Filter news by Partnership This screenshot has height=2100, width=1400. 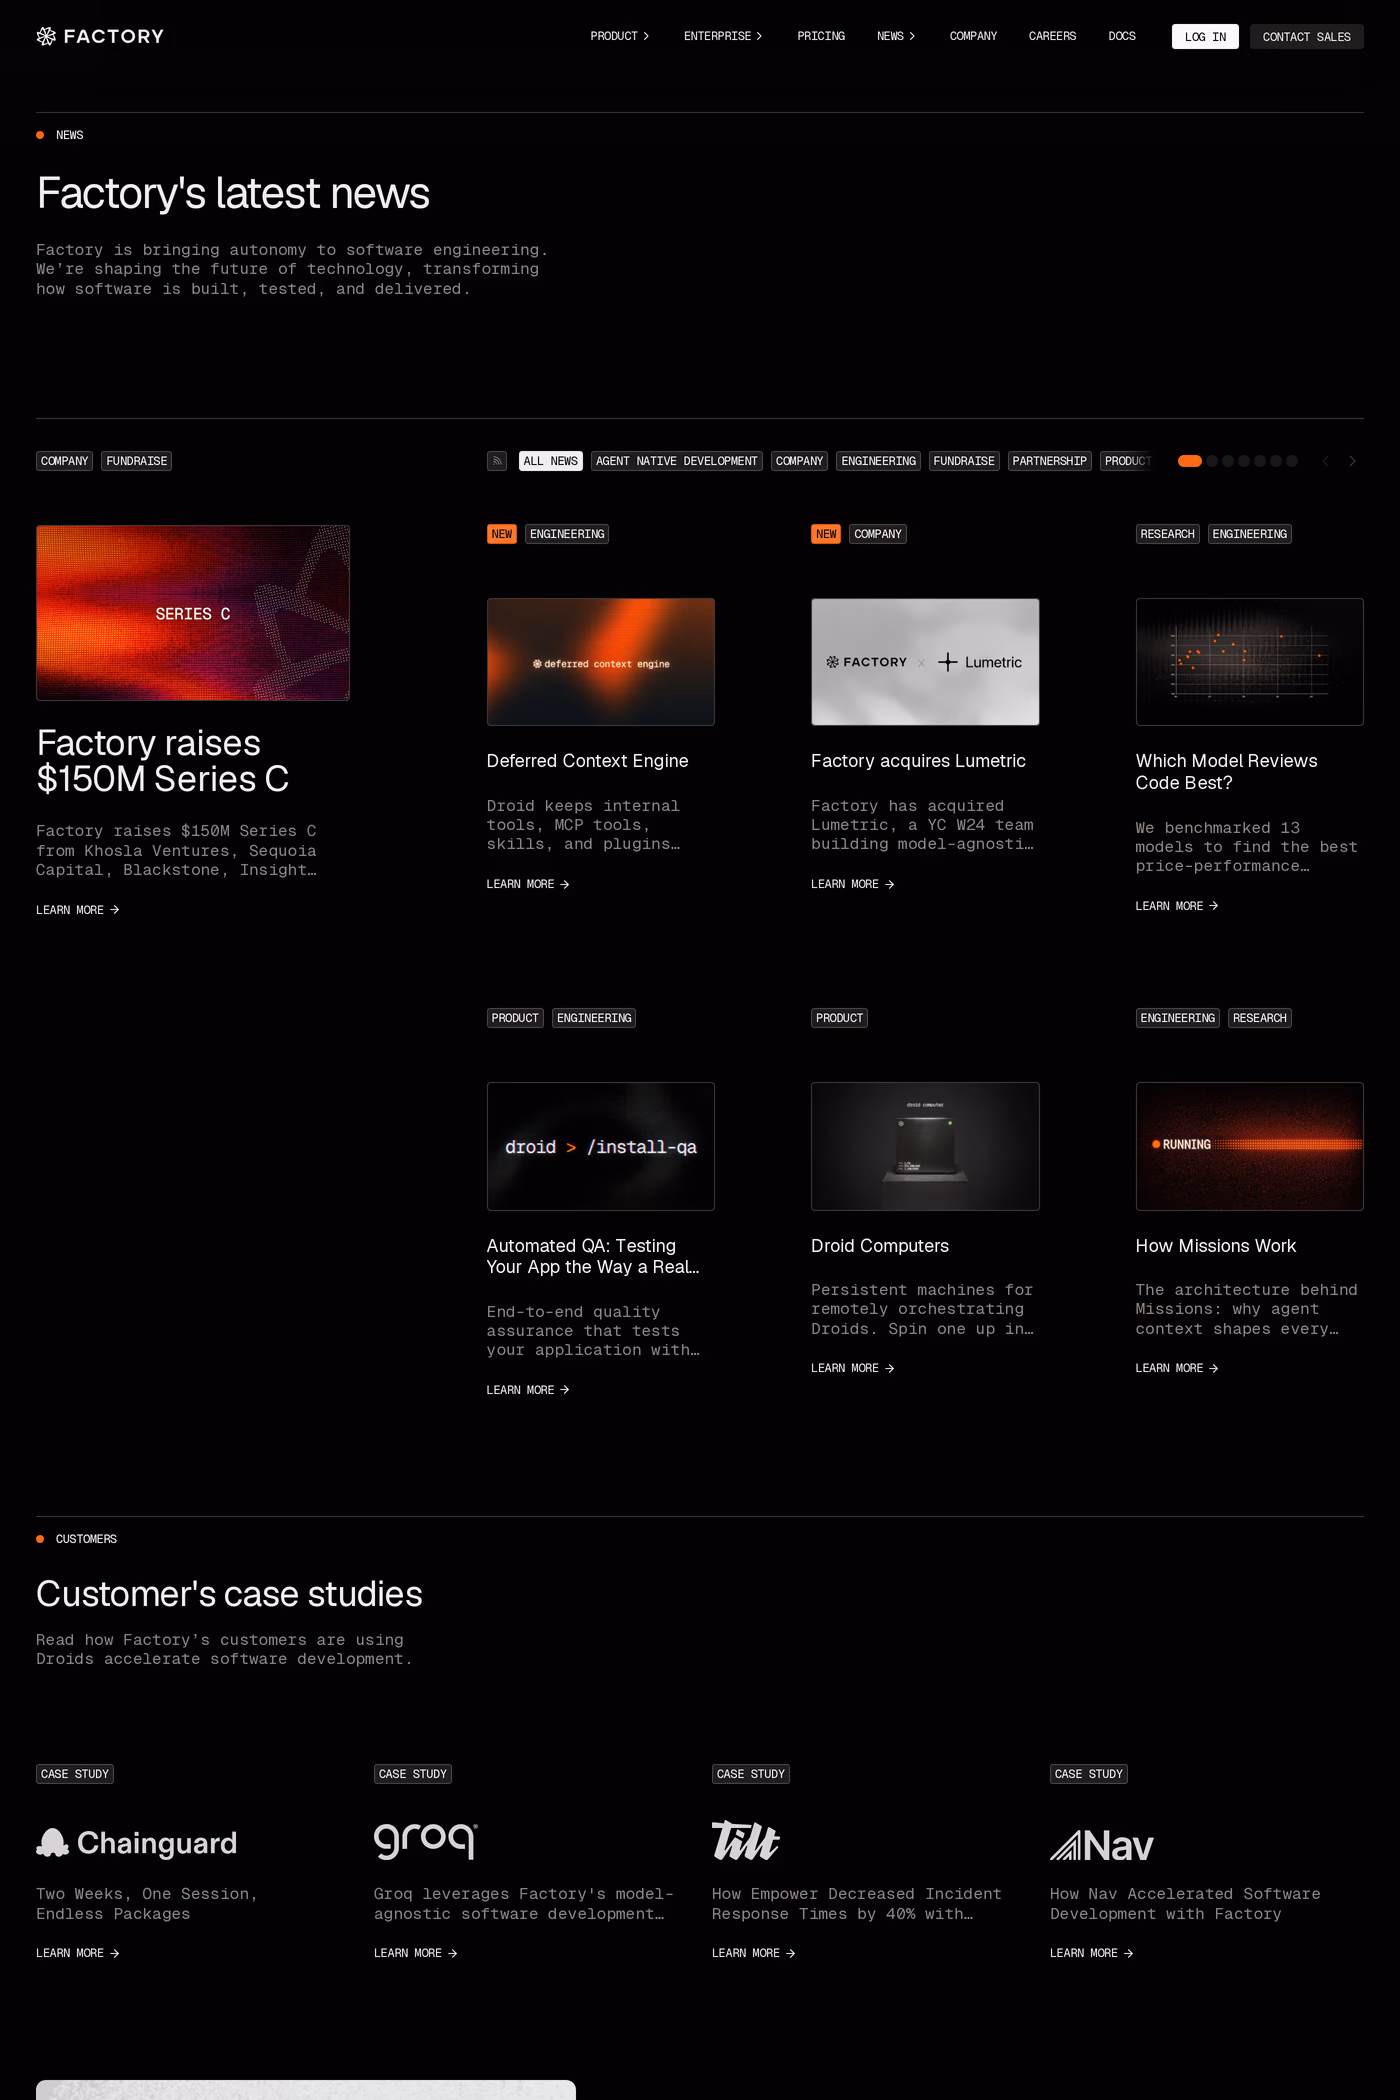[1049, 461]
